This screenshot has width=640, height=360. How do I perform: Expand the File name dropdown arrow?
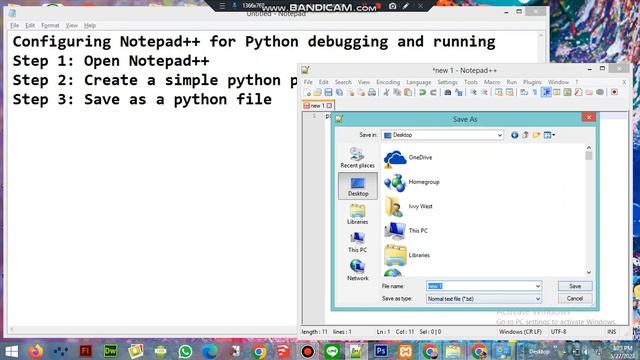click(538, 287)
